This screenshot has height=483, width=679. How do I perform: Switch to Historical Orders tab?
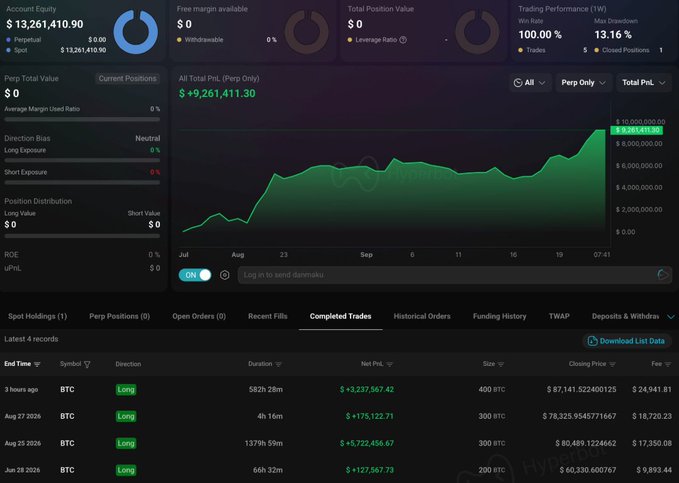pyautogui.click(x=422, y=316)
